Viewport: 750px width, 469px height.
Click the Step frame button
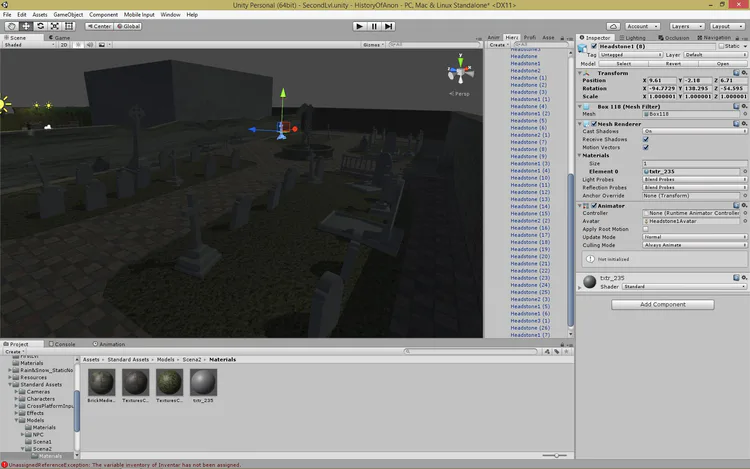click(x=388, y=26)
